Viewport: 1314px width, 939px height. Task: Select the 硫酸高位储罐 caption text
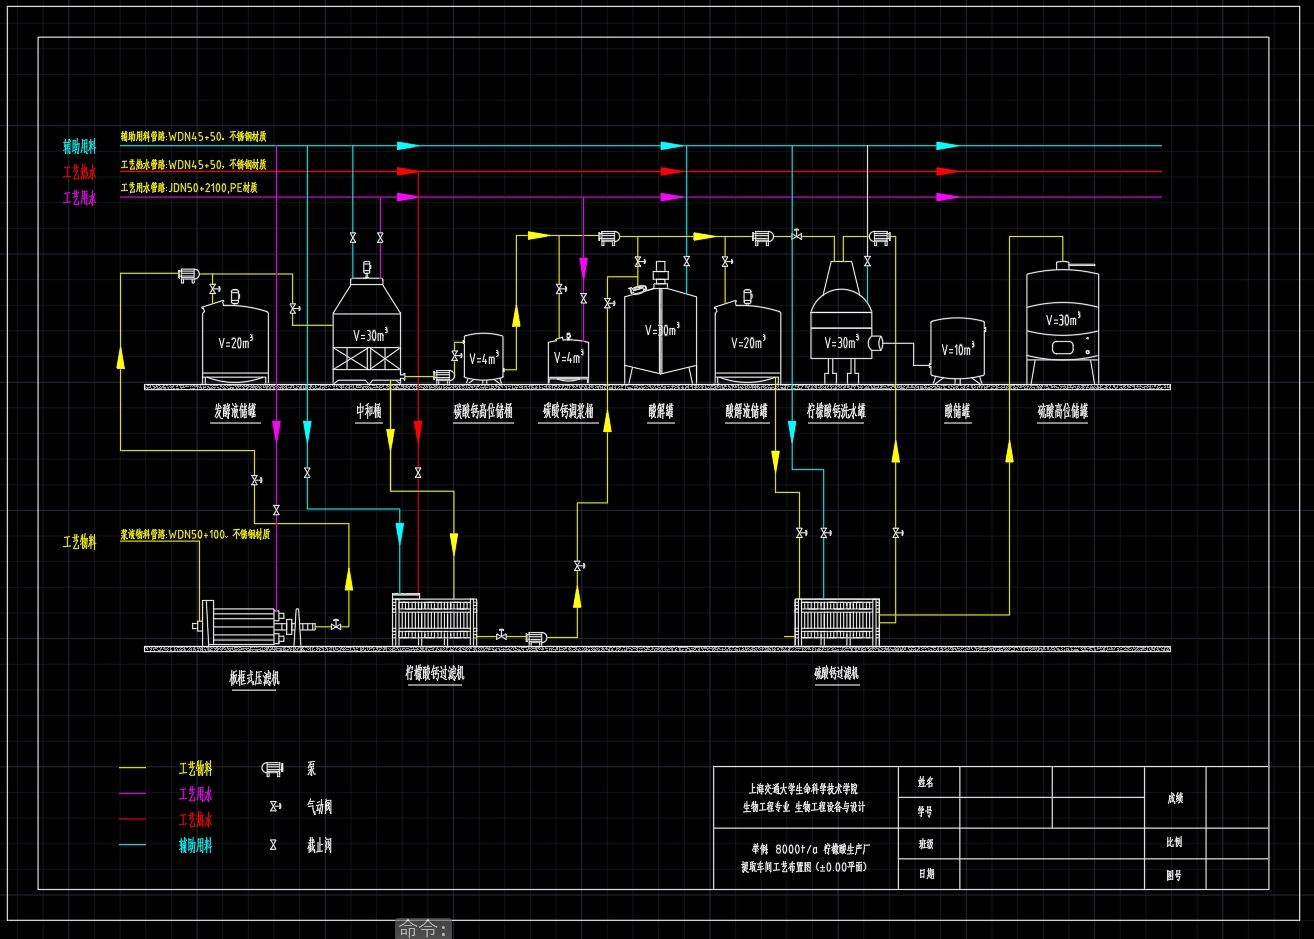1063,412
